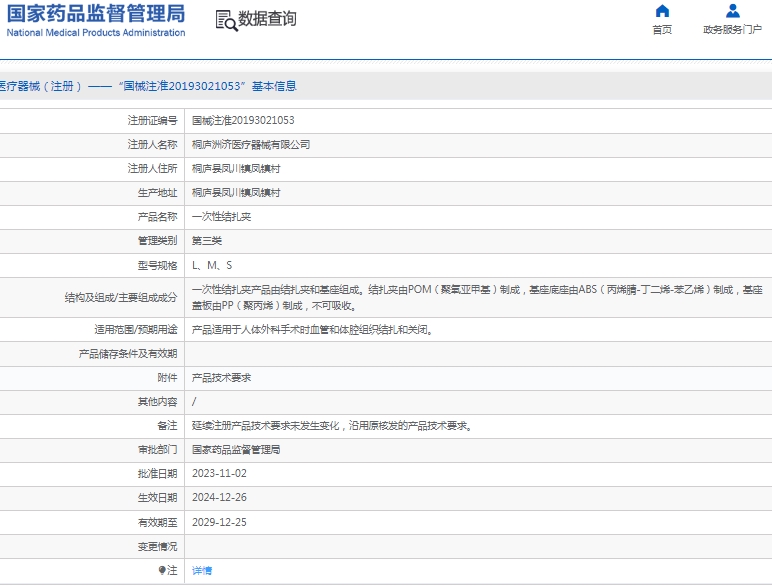The width and height of the screenshot is (772, 588).
Task: Click the 附件 field label
Action: (x=167, y=378)
